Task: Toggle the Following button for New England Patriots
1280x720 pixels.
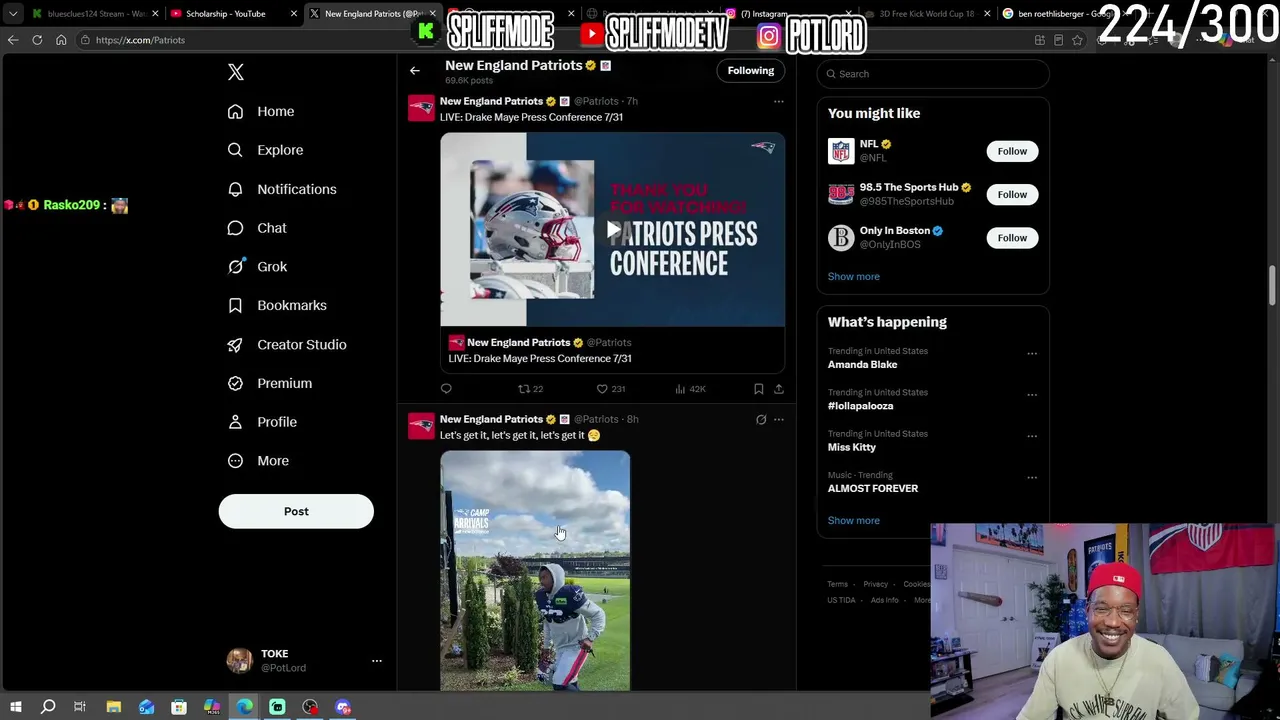Action: (751, 71)
